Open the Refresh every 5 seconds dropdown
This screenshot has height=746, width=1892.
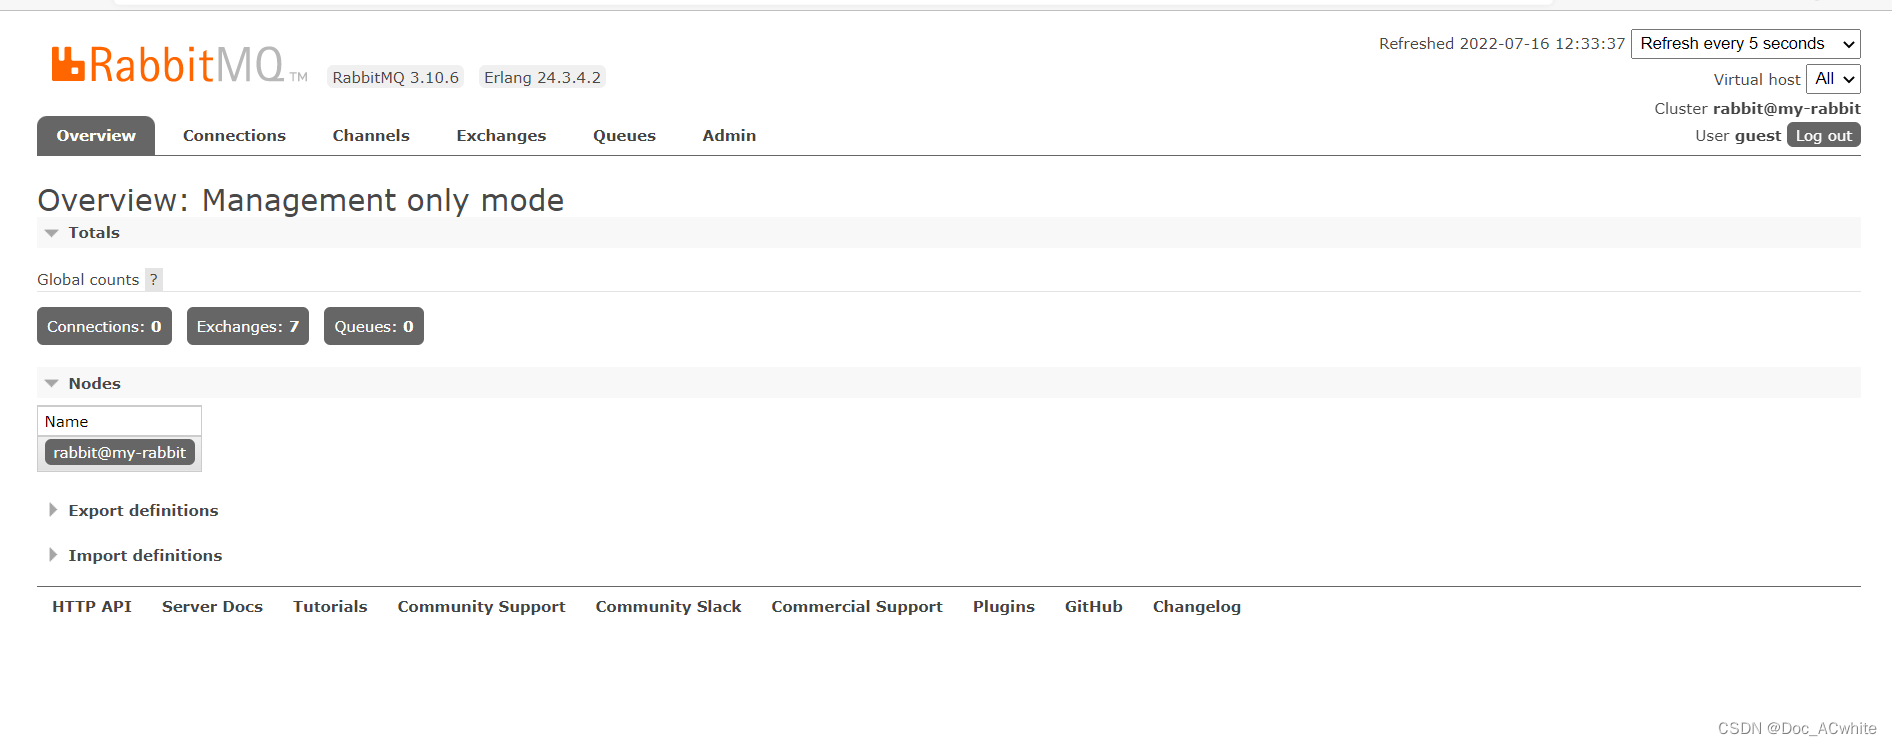1745,44
